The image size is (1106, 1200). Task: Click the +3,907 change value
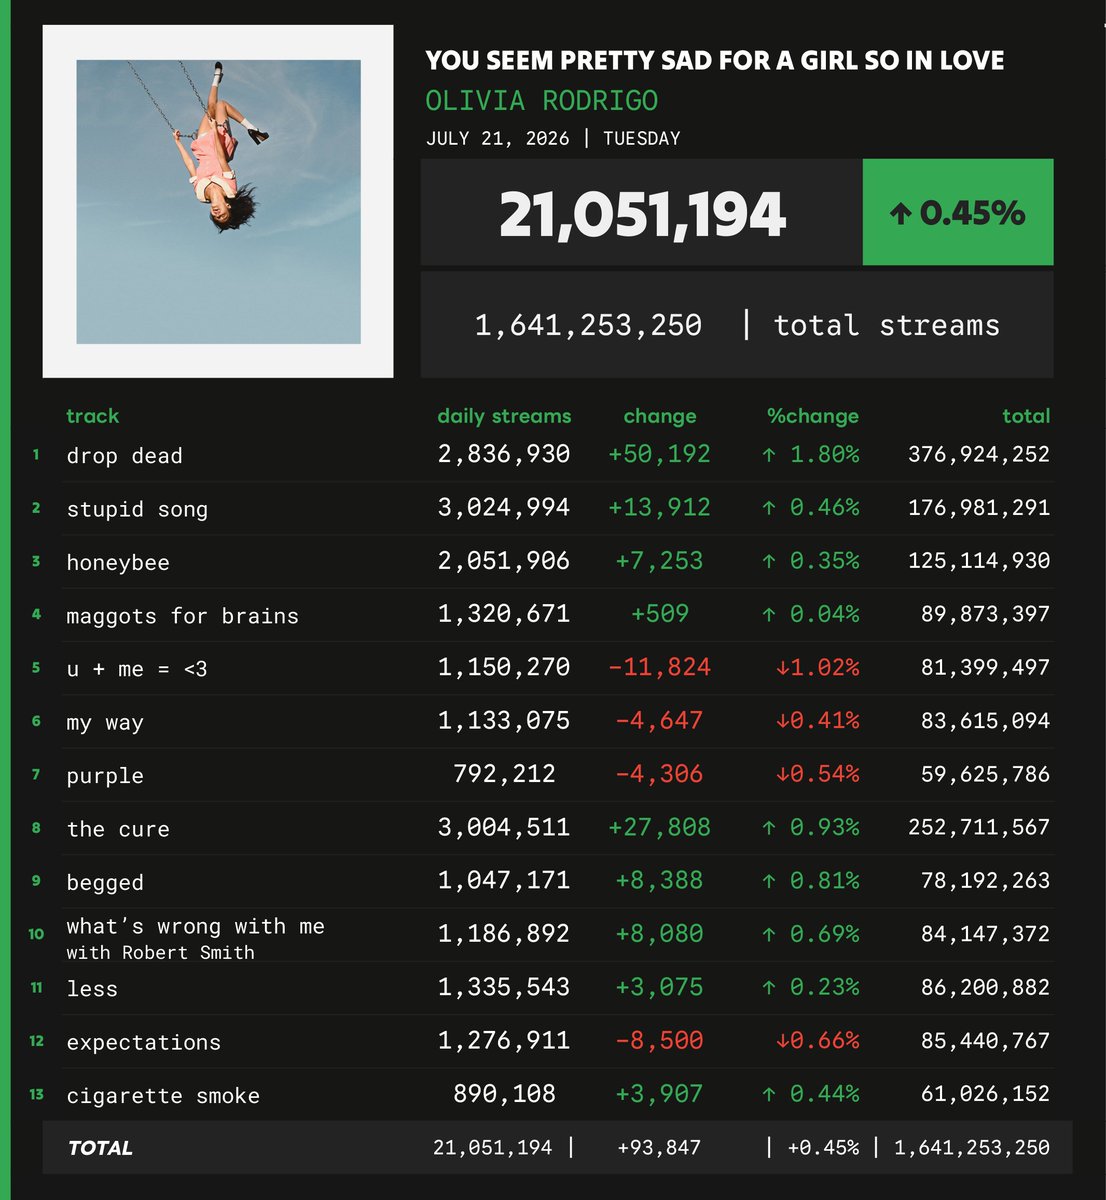(x=660, y=1094)
